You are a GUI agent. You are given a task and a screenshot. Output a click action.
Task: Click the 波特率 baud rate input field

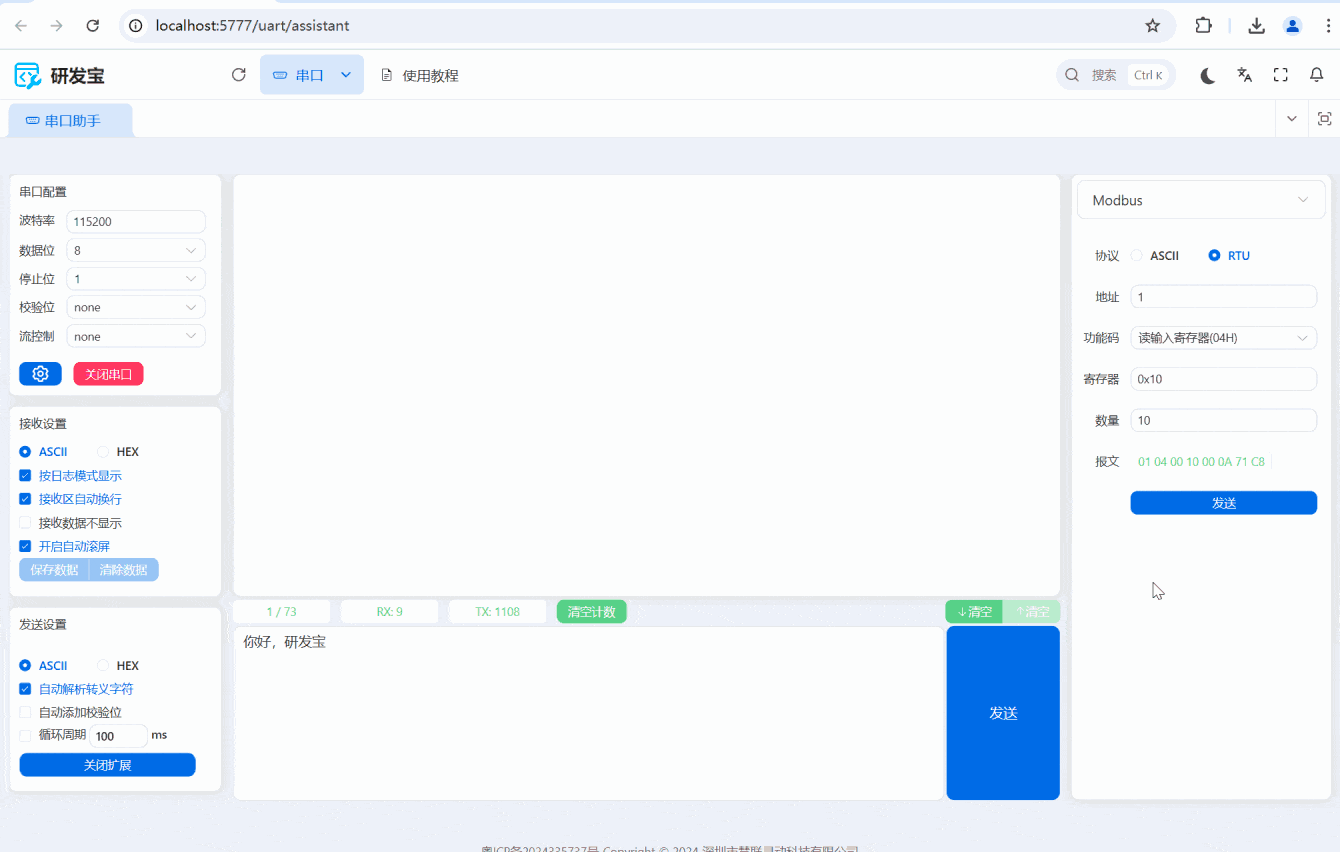click(136, 222)
